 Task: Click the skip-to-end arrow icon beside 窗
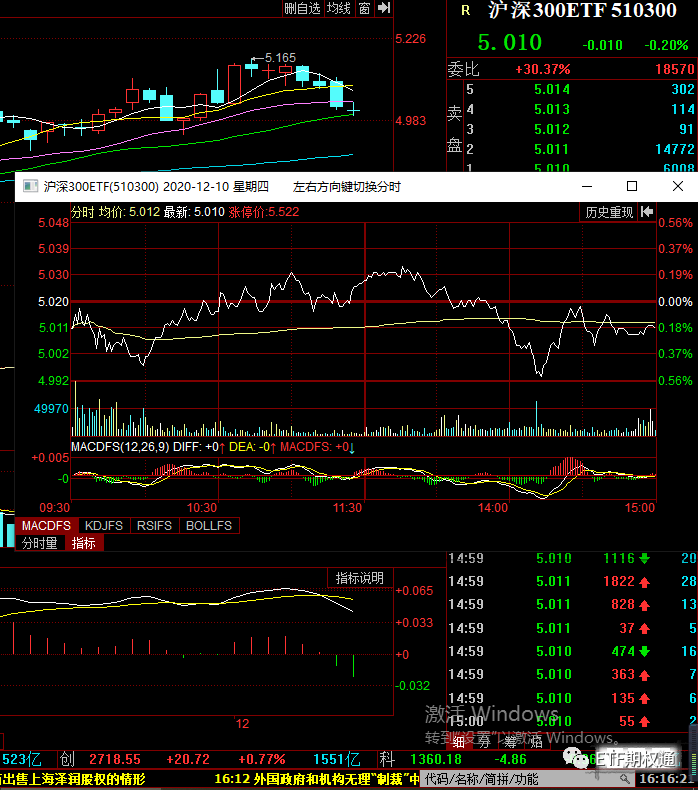pyautogui.click(x=384, y=8)
